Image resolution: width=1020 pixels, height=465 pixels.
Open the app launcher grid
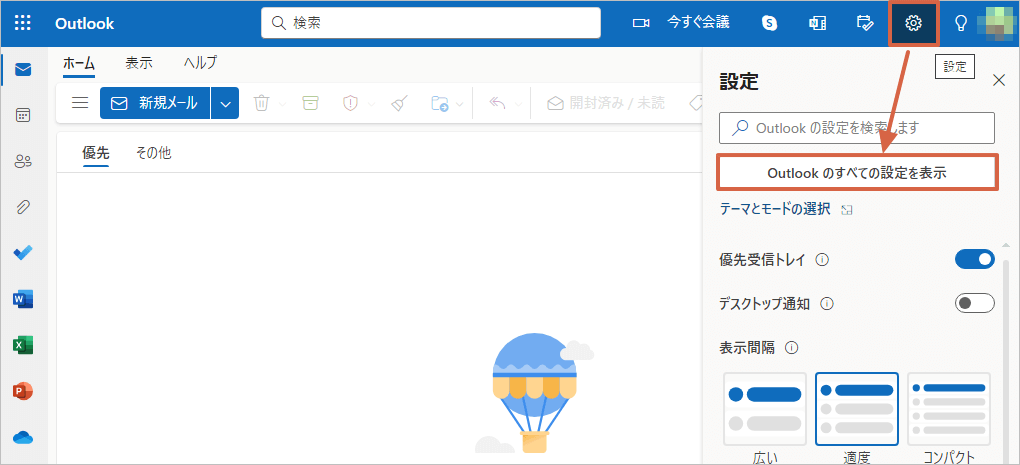tap(23, 23)
